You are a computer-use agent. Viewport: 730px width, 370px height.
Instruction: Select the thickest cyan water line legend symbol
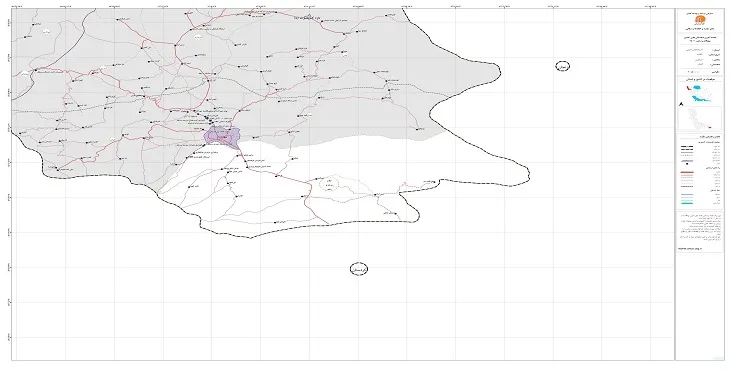pyautogui.click(x=687, y=203)
